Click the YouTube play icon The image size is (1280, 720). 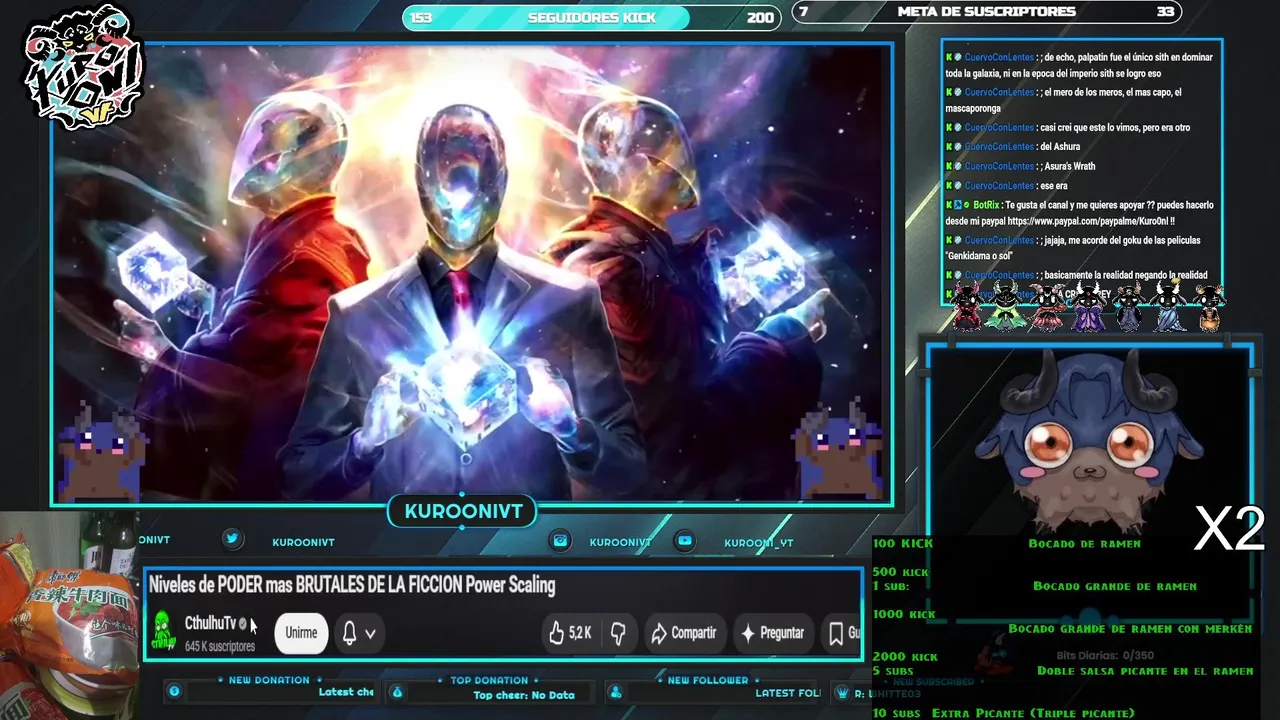685,540
